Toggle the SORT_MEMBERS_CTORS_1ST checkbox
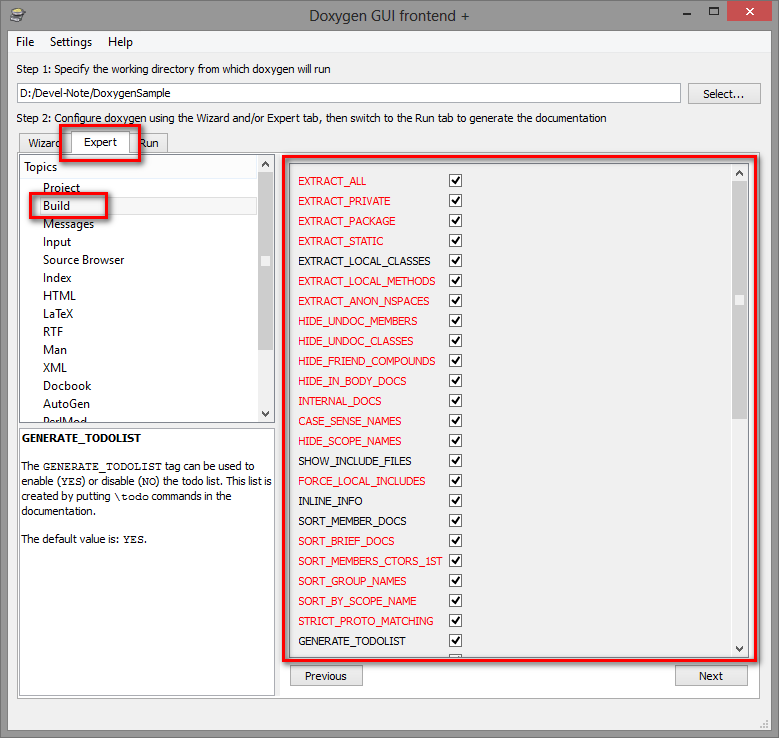The image size is (779, 738). pyautogui.click(x=455, y=561)
